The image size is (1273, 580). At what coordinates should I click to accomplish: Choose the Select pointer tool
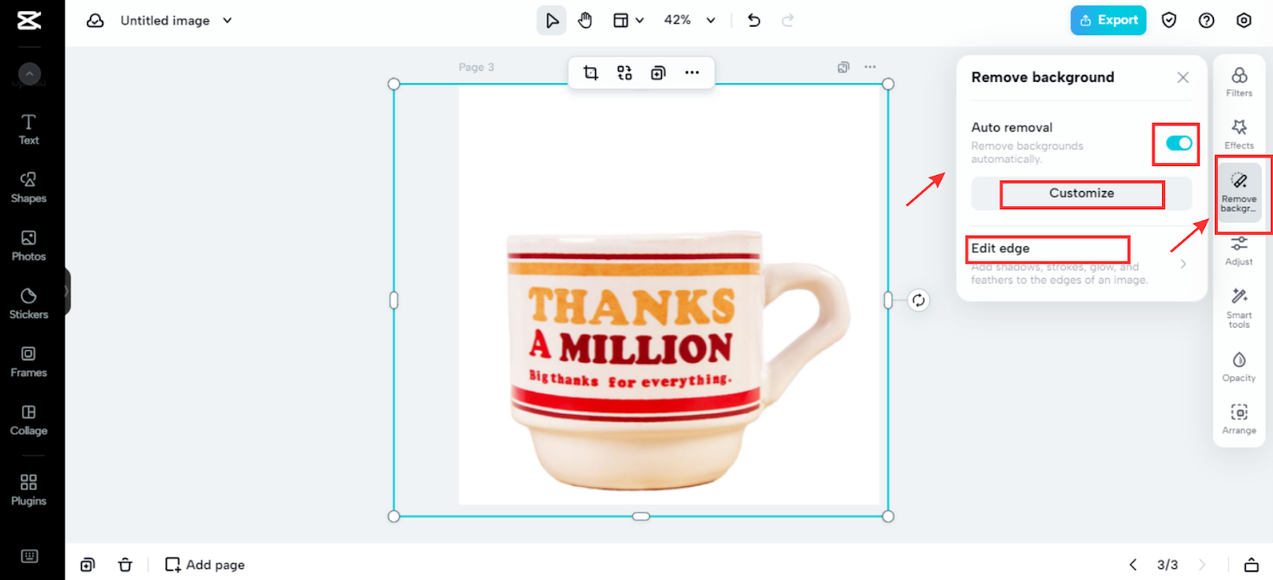point(551,20)
